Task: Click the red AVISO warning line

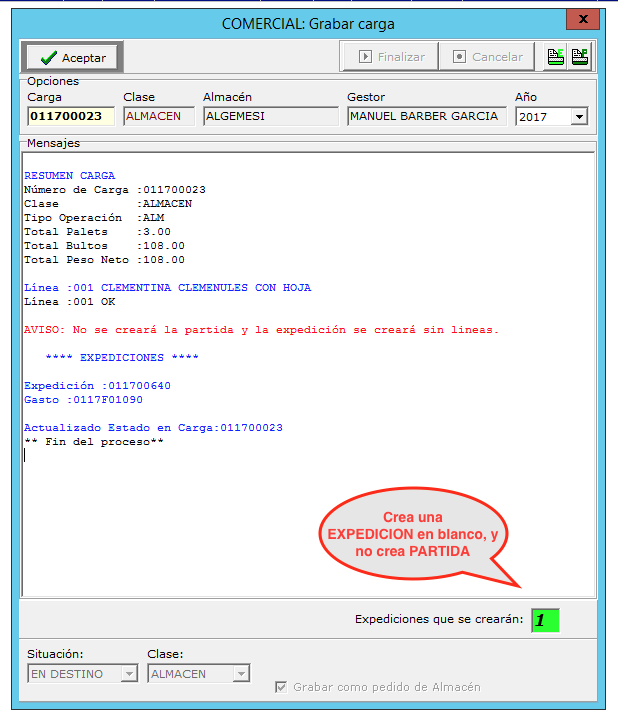Action: pyautogui.click(x=260, y=330)
